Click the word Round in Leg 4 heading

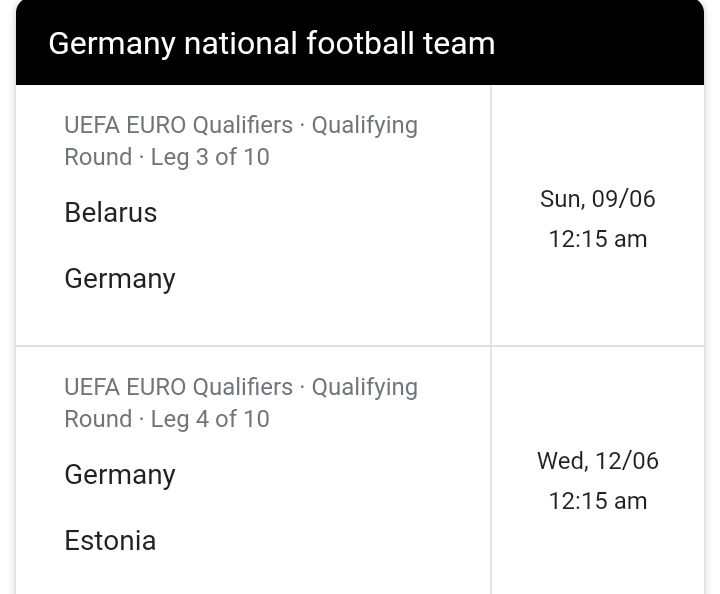coord(98,419)
